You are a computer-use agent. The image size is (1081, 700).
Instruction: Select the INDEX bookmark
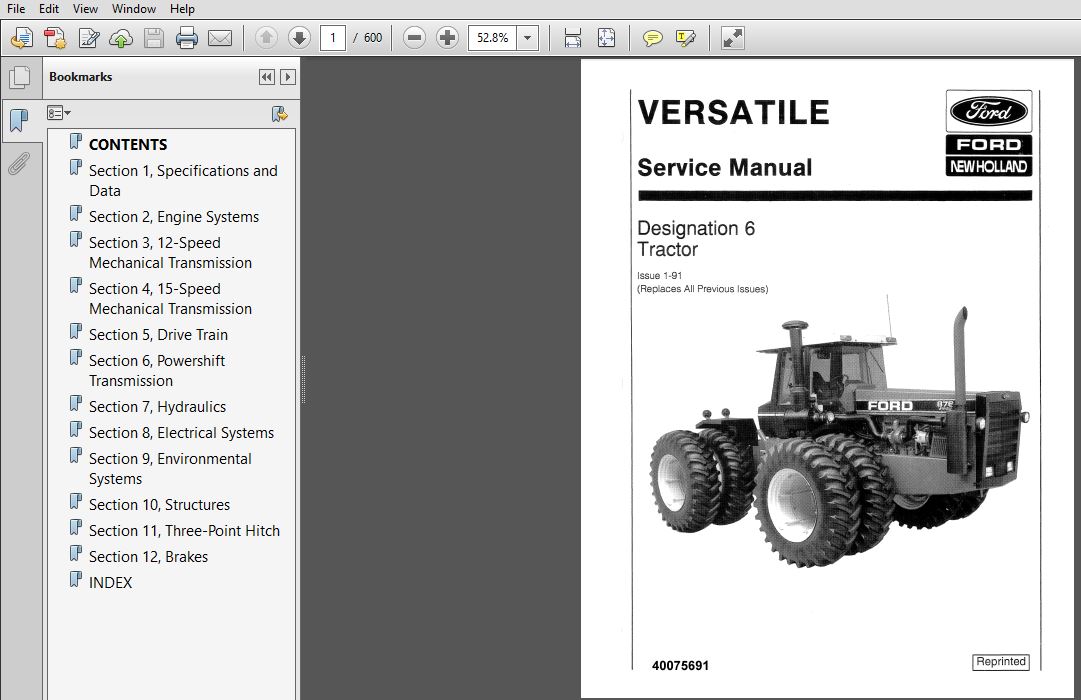[x=110, y=583]
